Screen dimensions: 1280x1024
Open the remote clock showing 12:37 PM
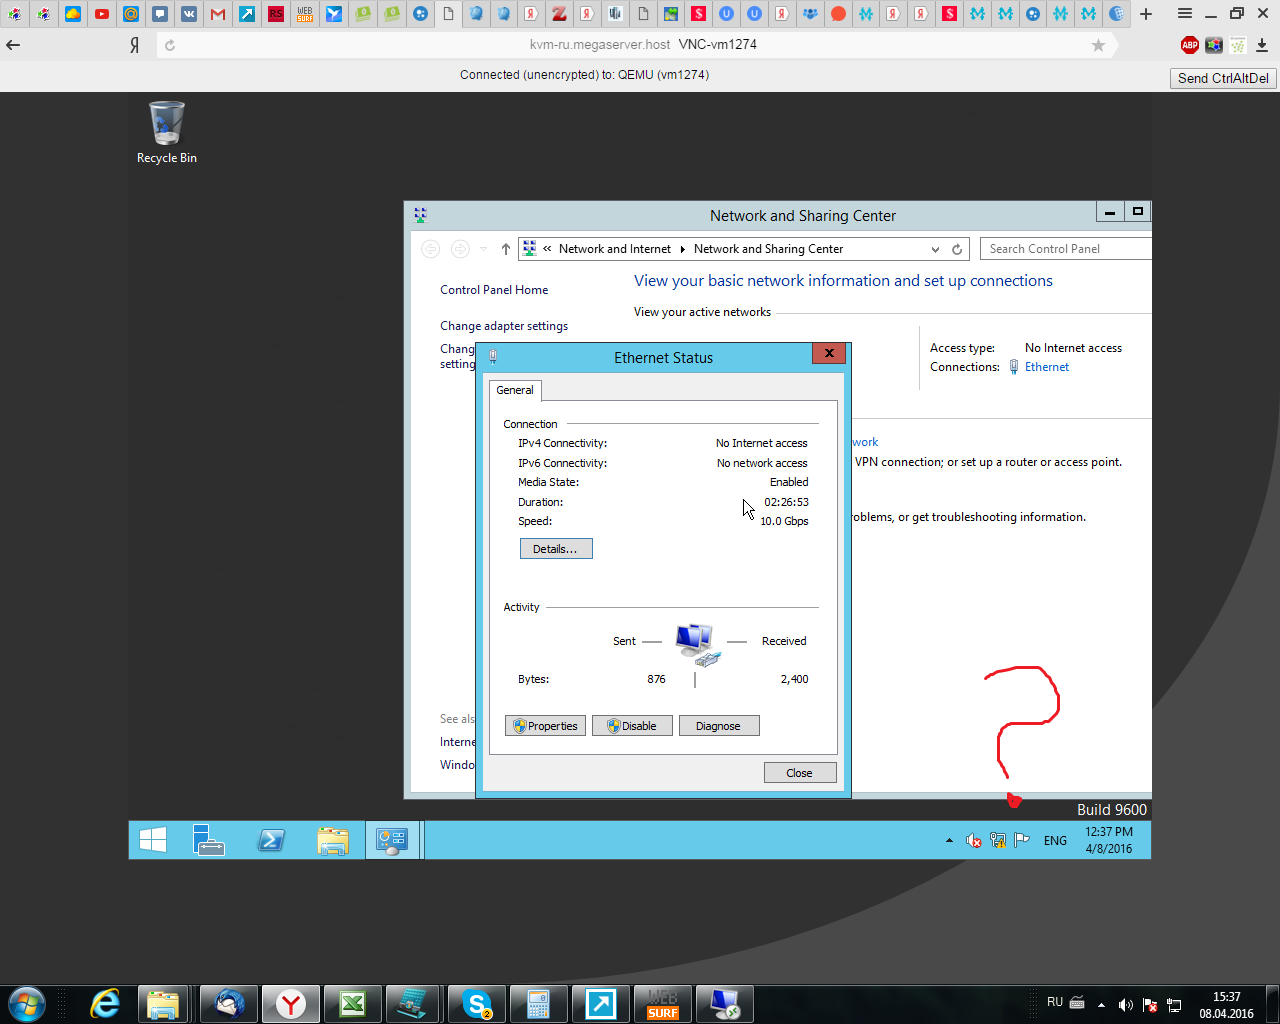(1109, 840)
